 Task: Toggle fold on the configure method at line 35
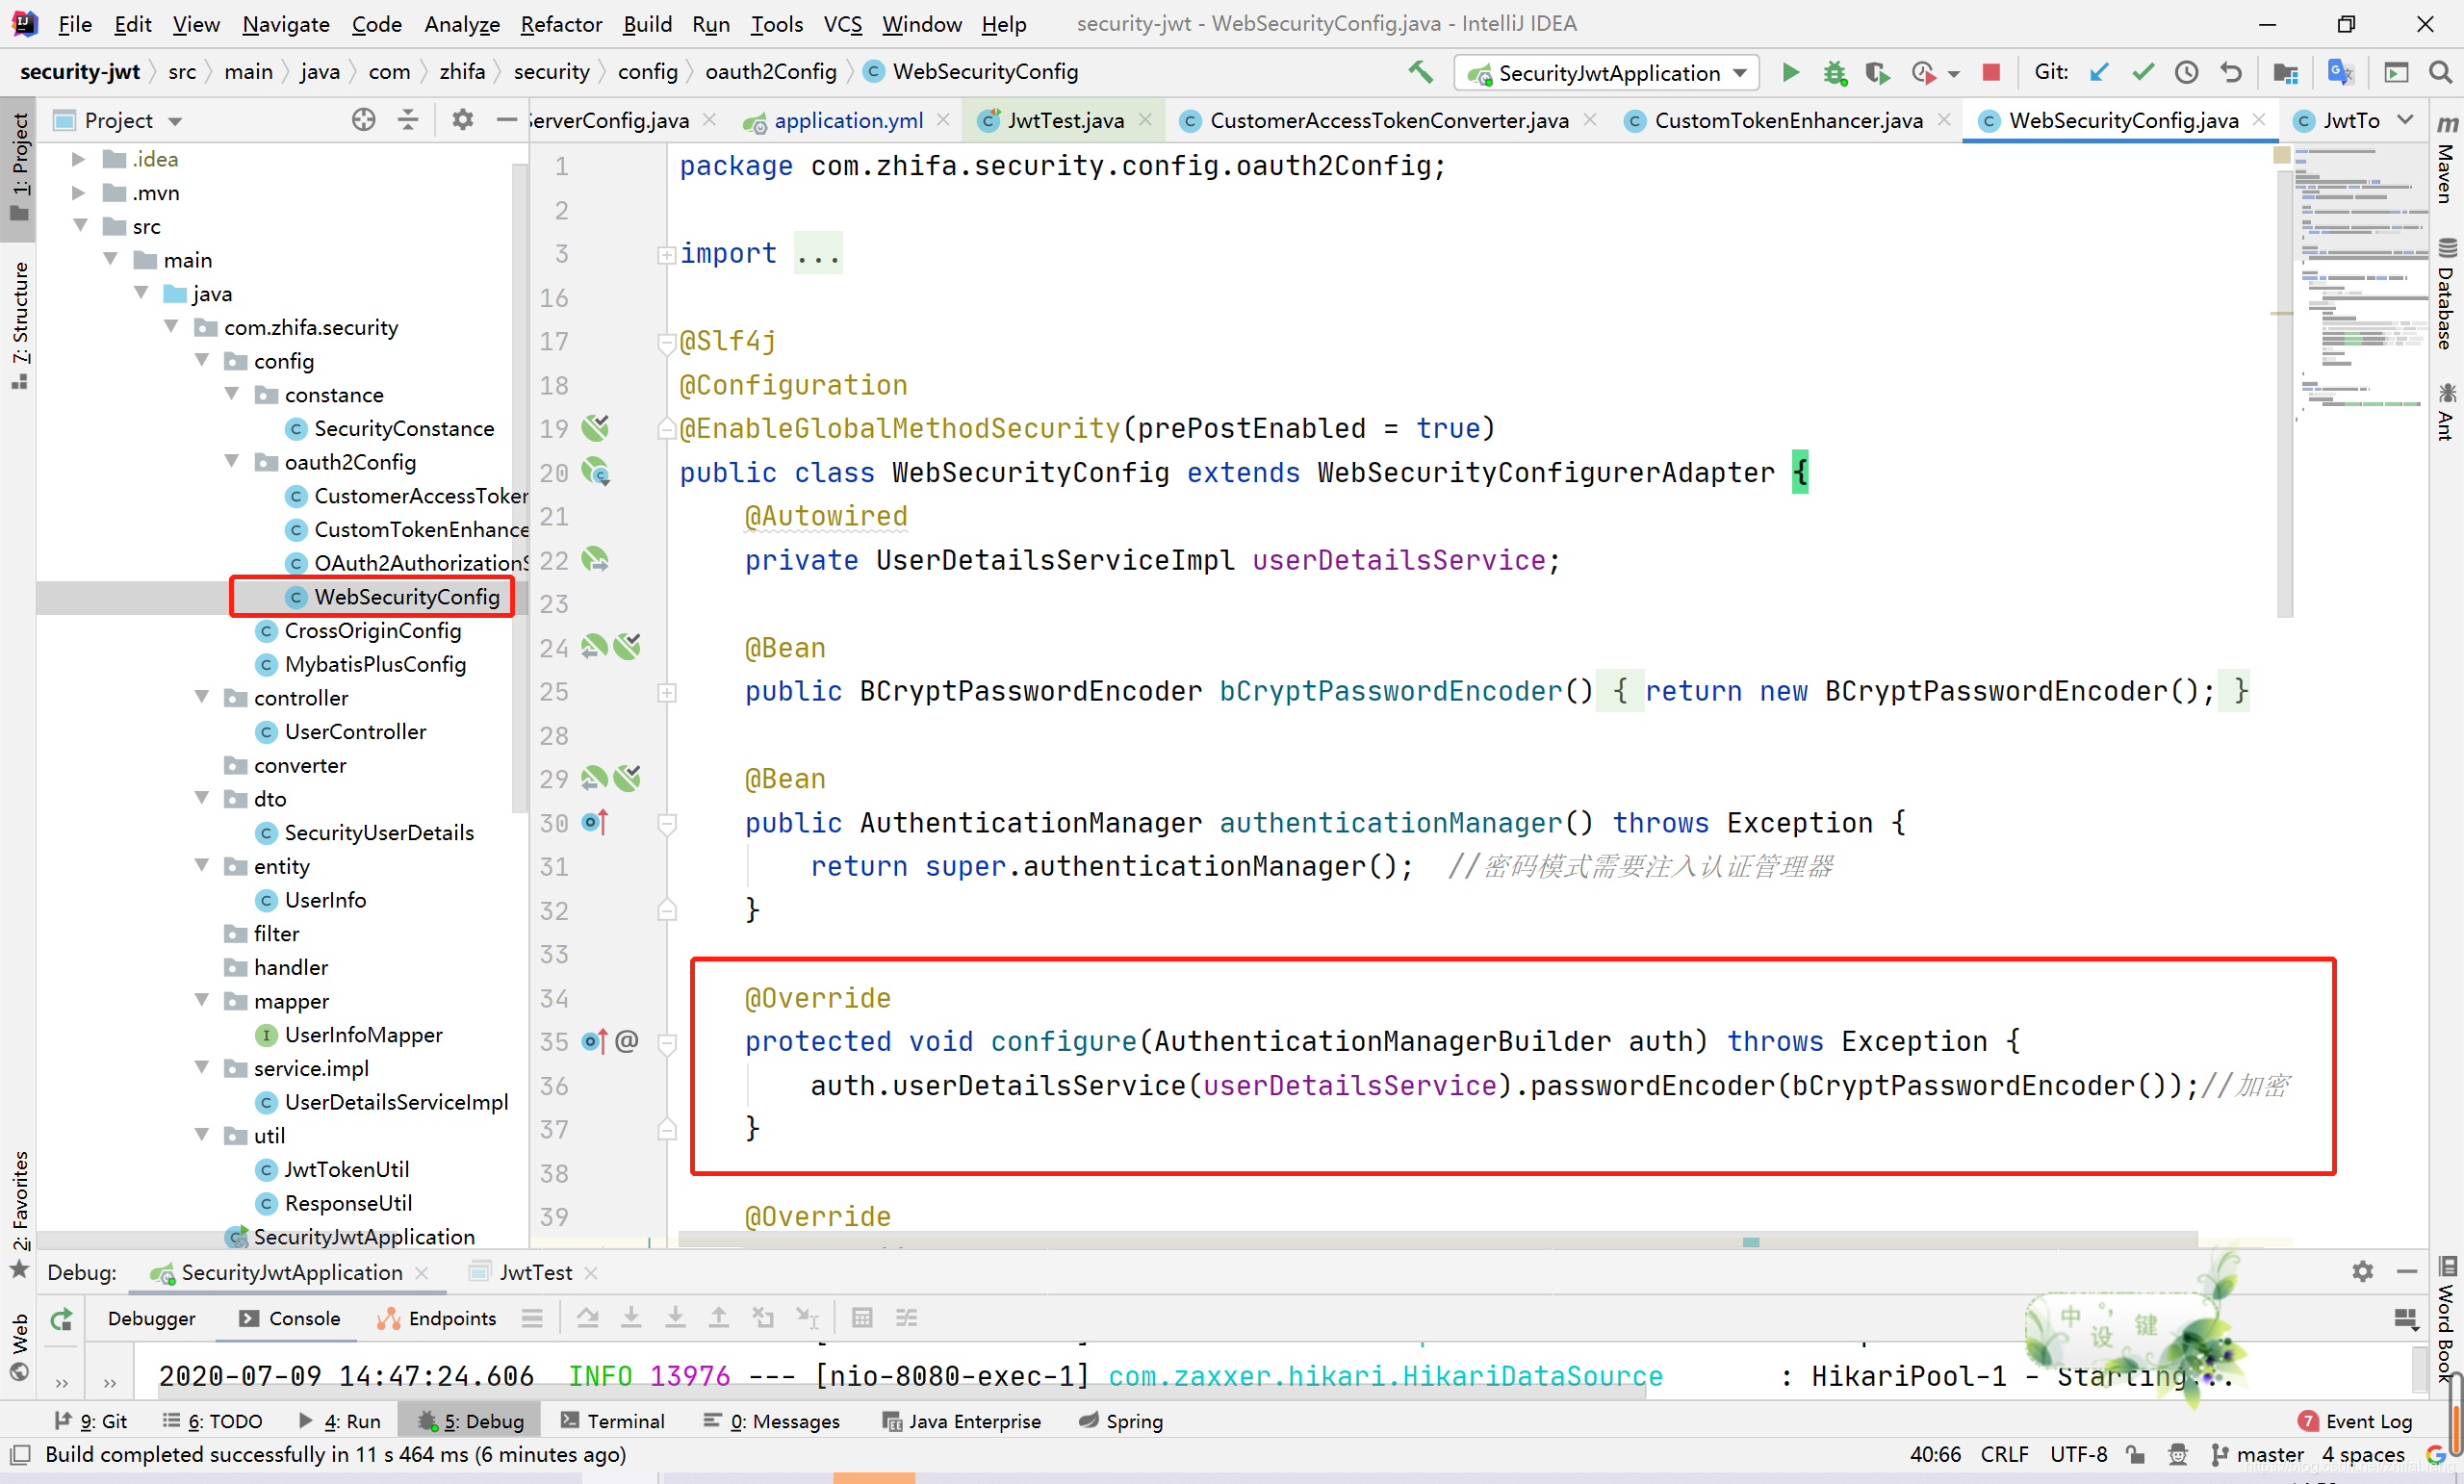pos(667,1043)
